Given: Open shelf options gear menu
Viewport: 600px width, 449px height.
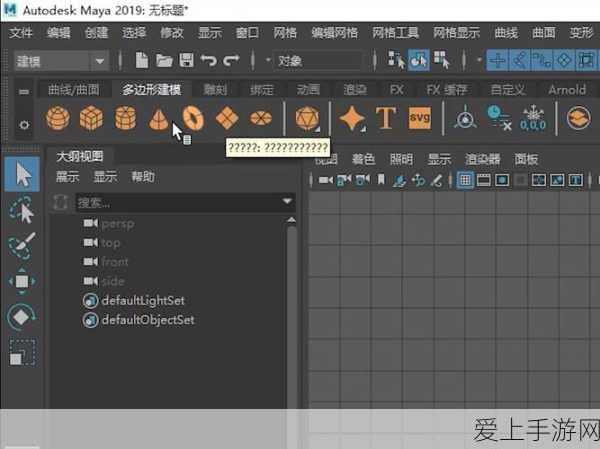Looking at the screenshot, I should coord(24,125).
